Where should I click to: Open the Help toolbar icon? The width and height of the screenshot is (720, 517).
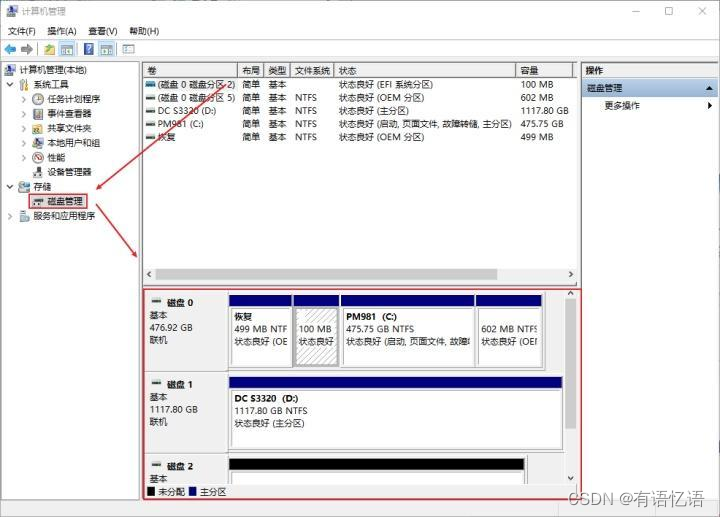(89, 49)
